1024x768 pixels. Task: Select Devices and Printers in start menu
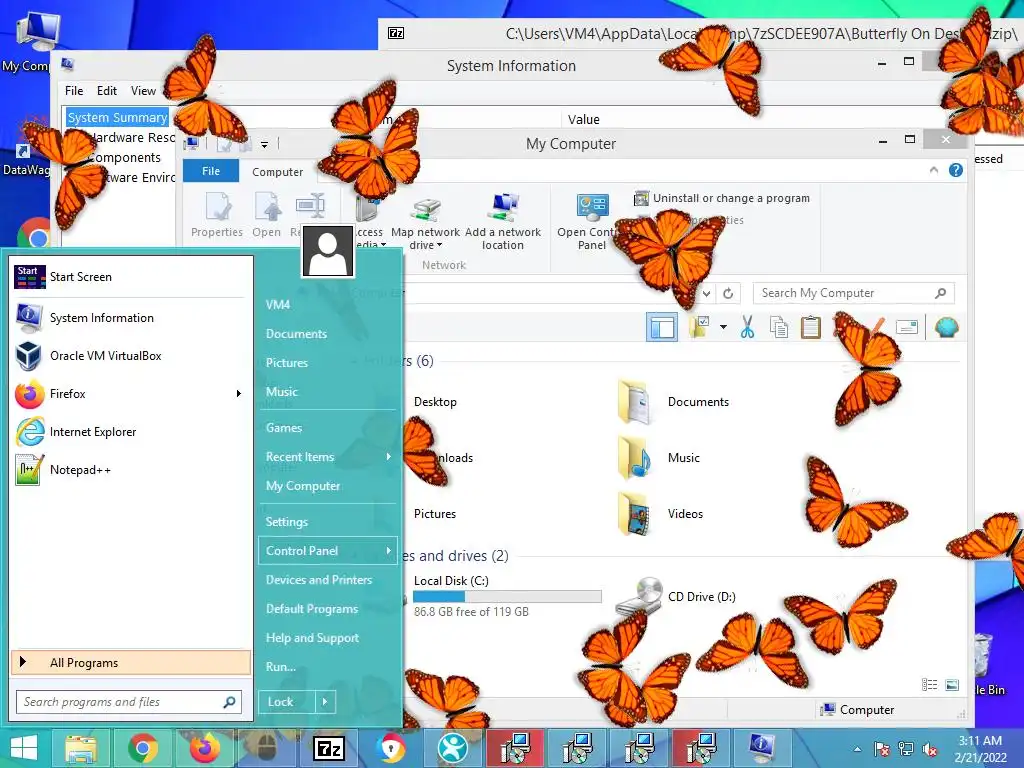319,580
